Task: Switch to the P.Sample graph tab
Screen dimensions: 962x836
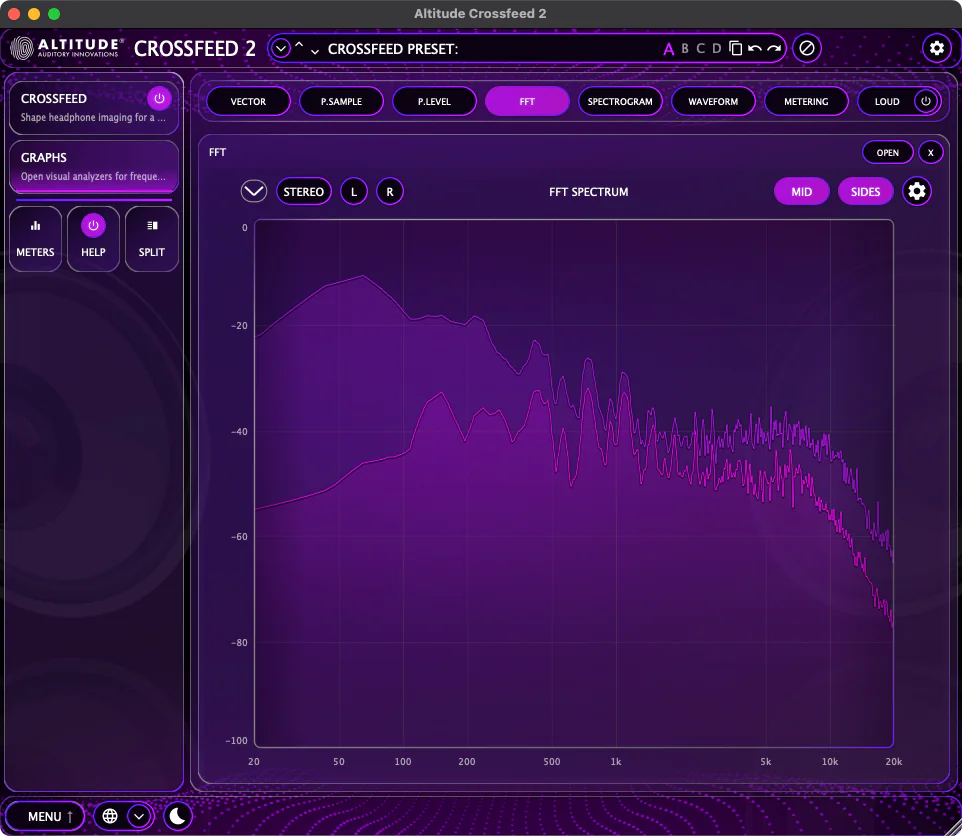Action: pyautogui.click(x=341, y=101)
